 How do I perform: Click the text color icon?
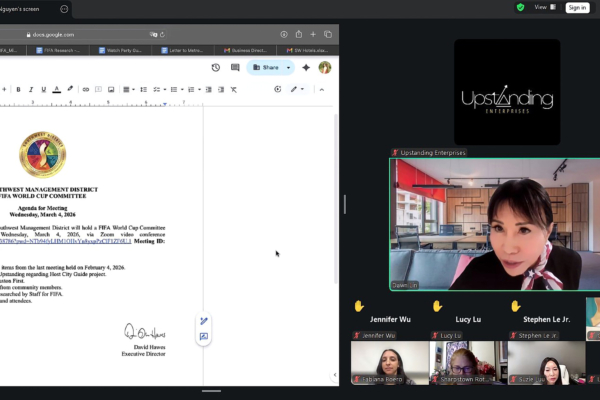[x=58, y=89]
